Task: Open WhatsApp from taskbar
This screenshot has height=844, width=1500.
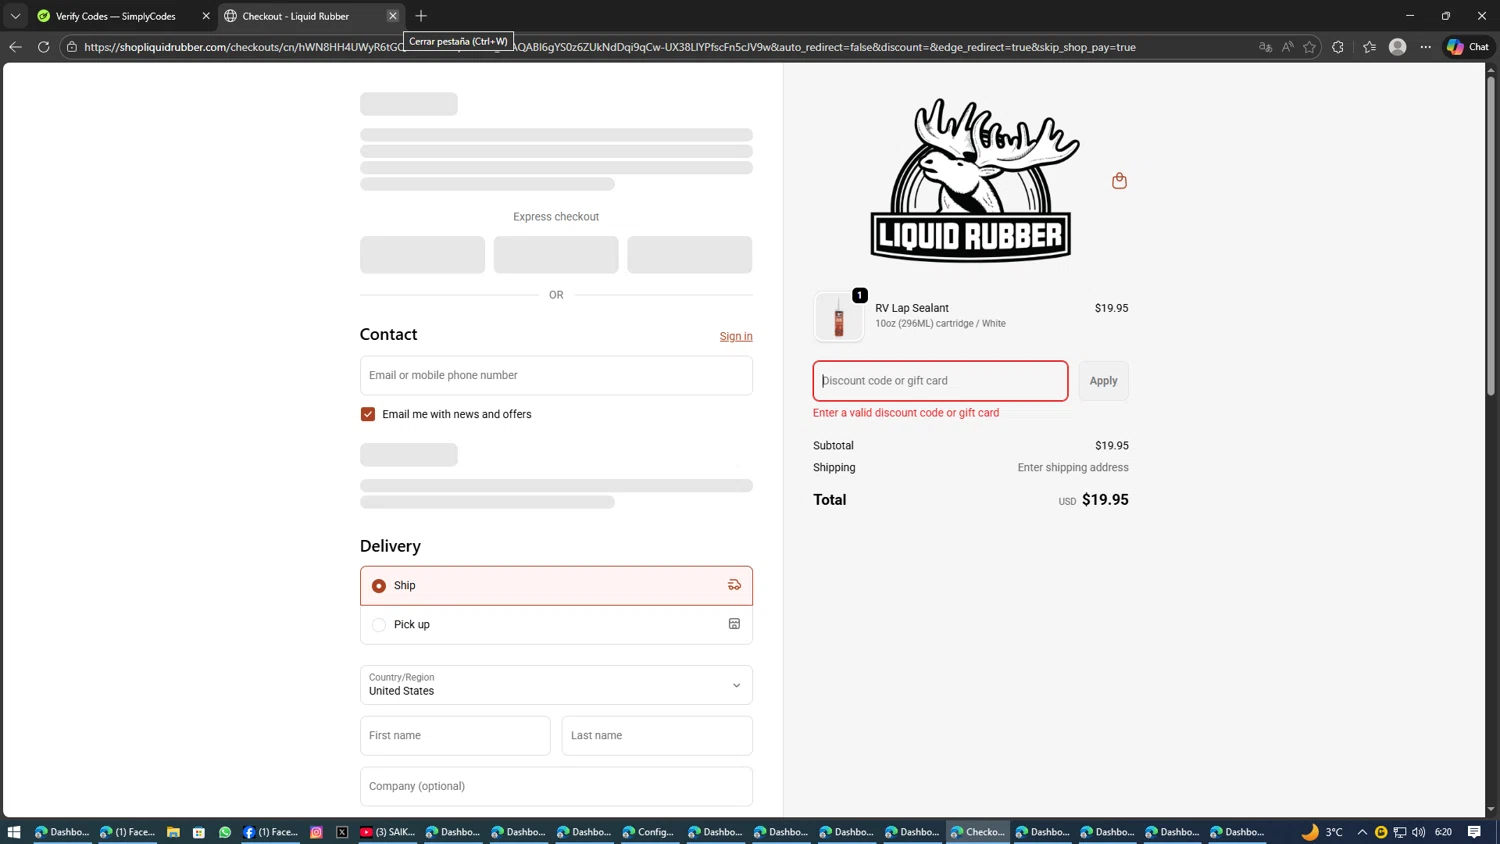Action: (225, 832)
